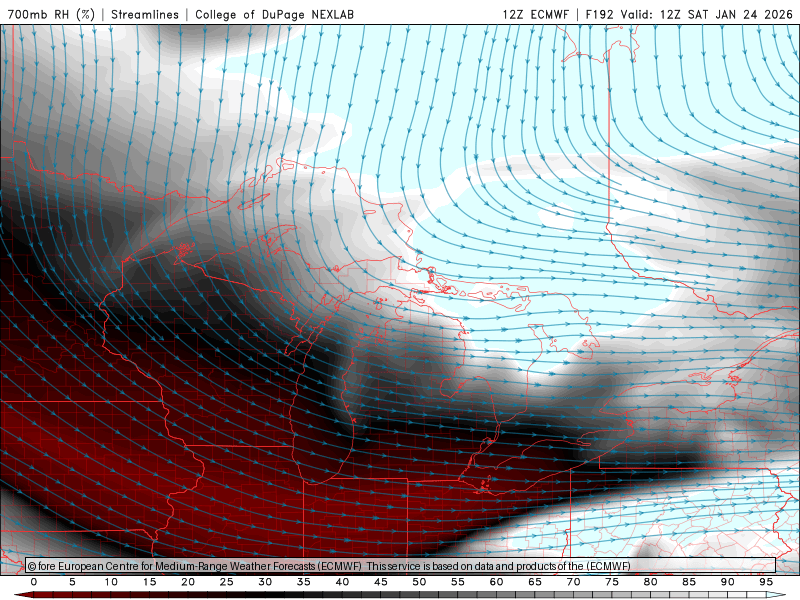Click the color scale label '50'
Image resolution: width=800 pixels, height=600 pixels.
pyautogui.click(x=419, y=582)
